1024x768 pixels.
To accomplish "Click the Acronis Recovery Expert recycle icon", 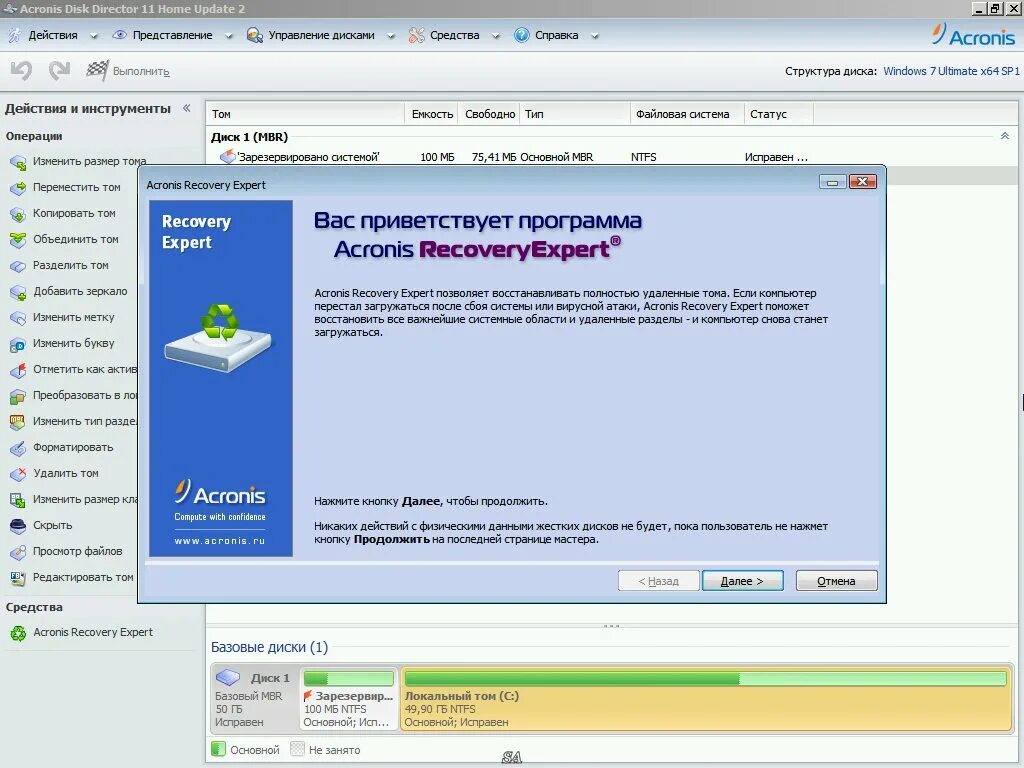I will [x=18, y=633].
